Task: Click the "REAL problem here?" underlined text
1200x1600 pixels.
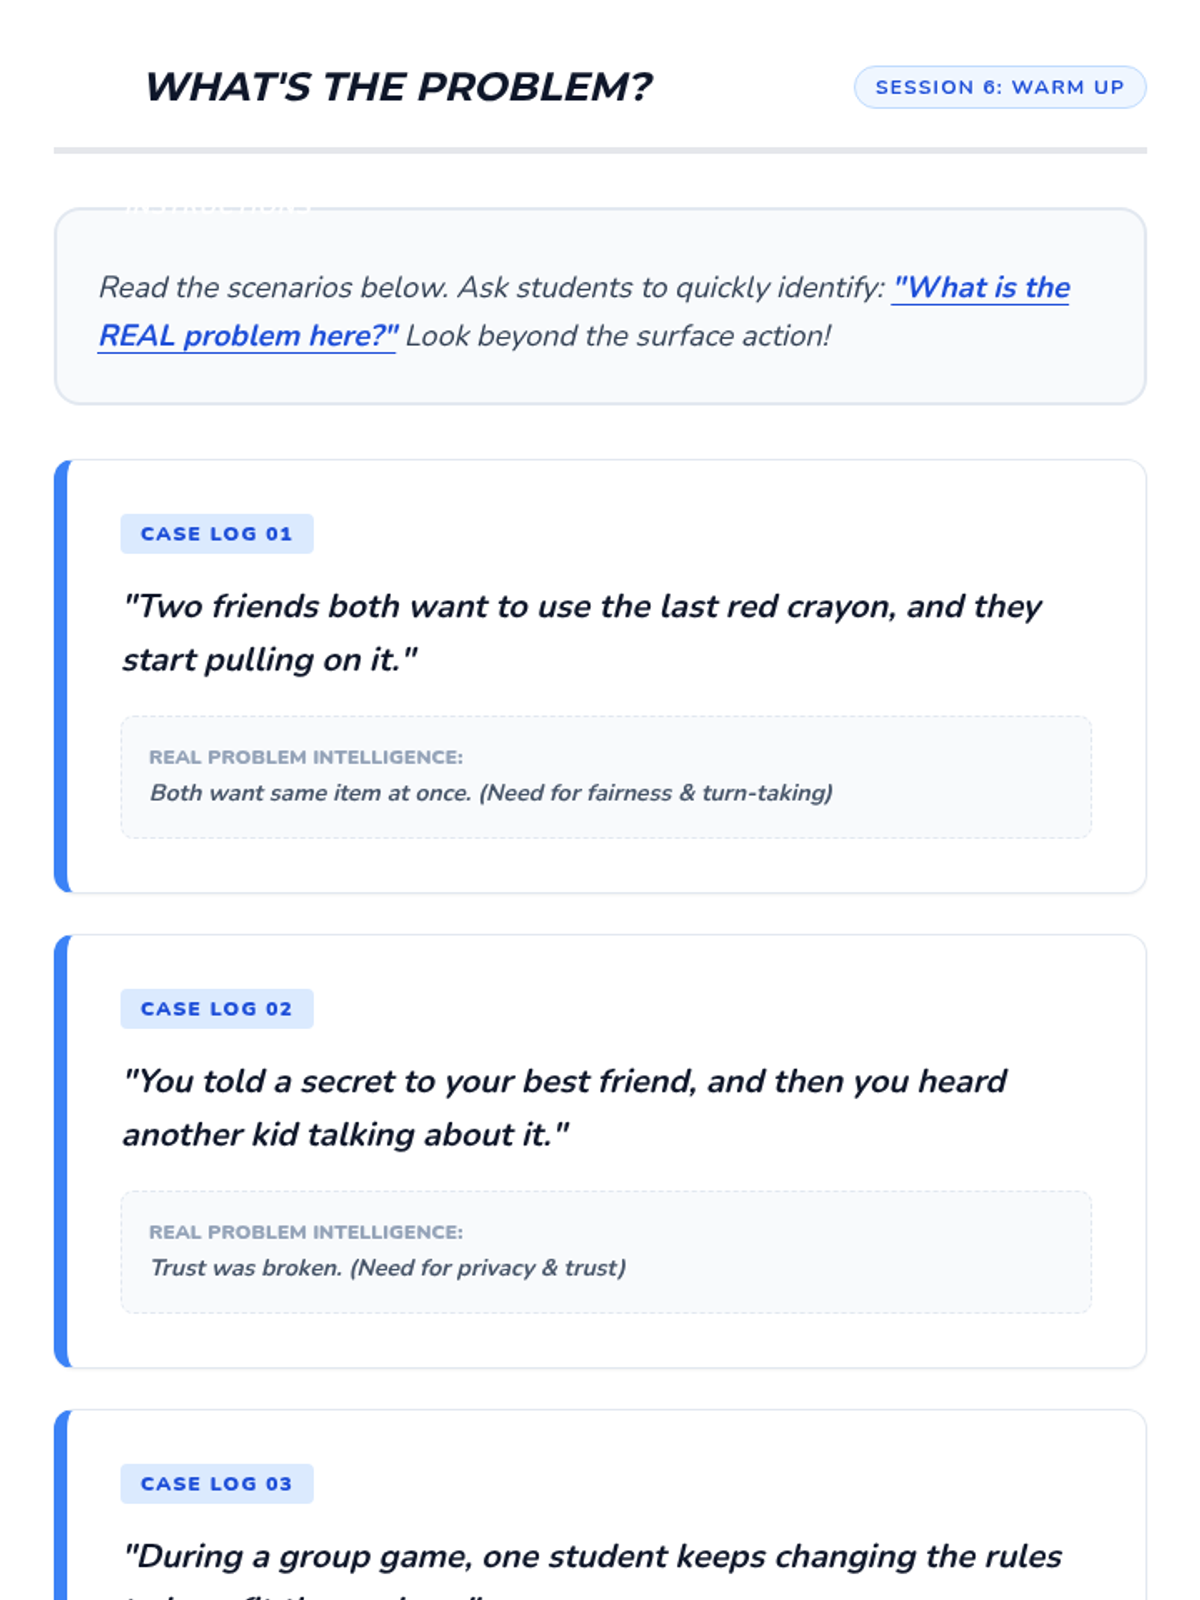Action: coord(248,336)
